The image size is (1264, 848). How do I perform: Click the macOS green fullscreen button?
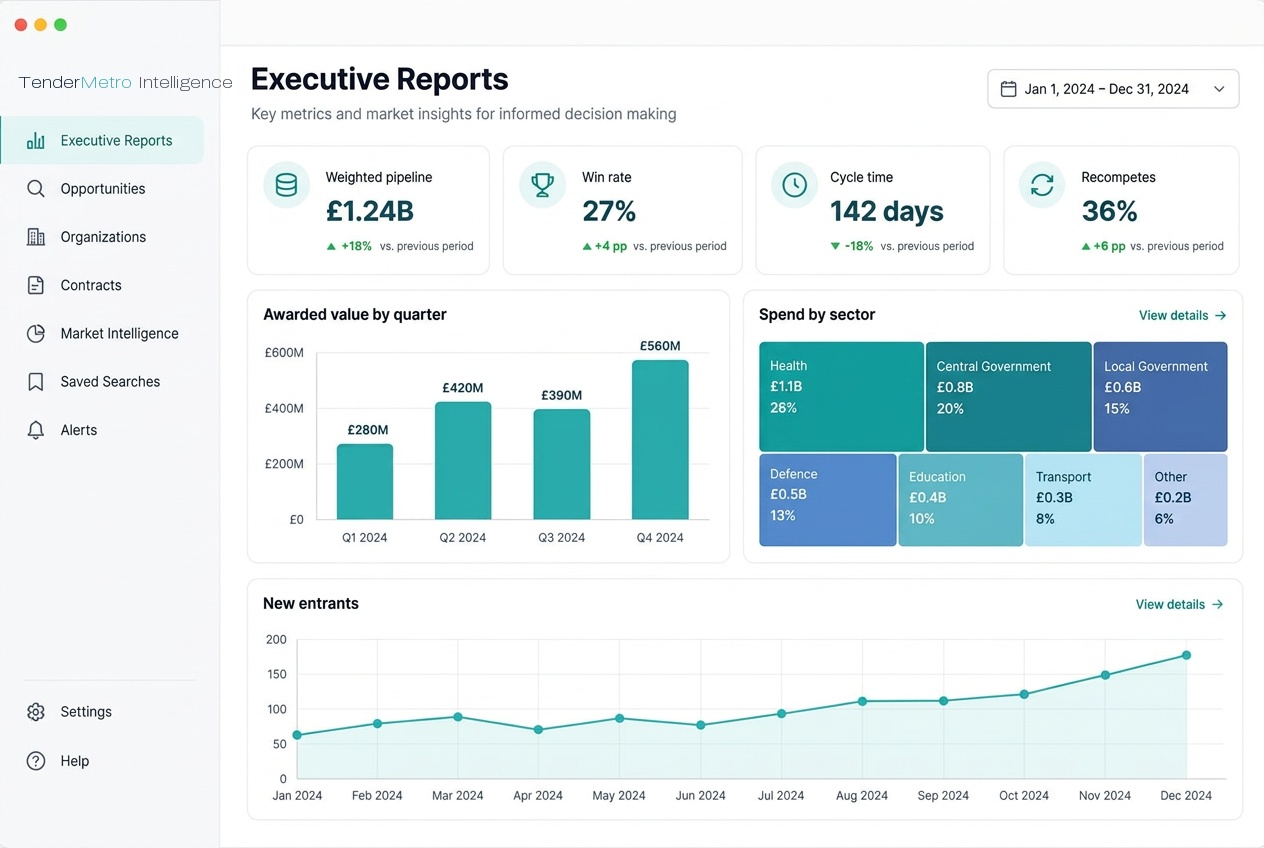[60, 25]
